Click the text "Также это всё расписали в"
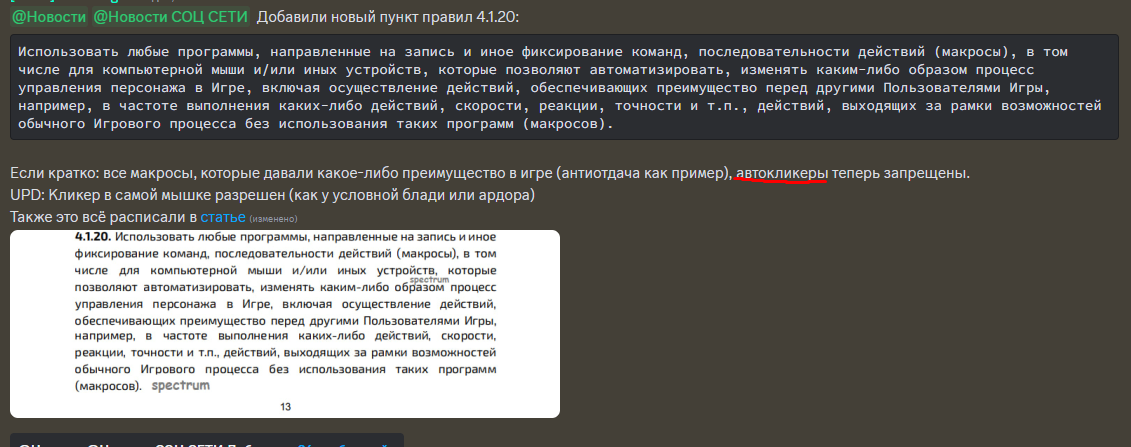 click(x=104, y=217)
